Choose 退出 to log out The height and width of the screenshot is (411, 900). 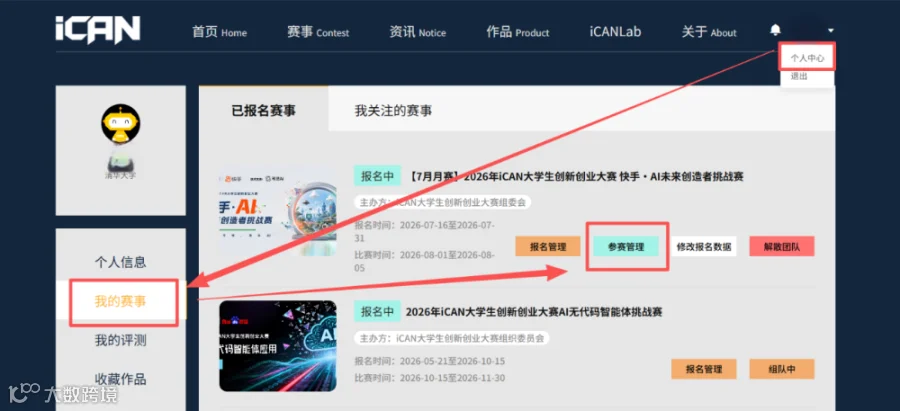point(799,76)
